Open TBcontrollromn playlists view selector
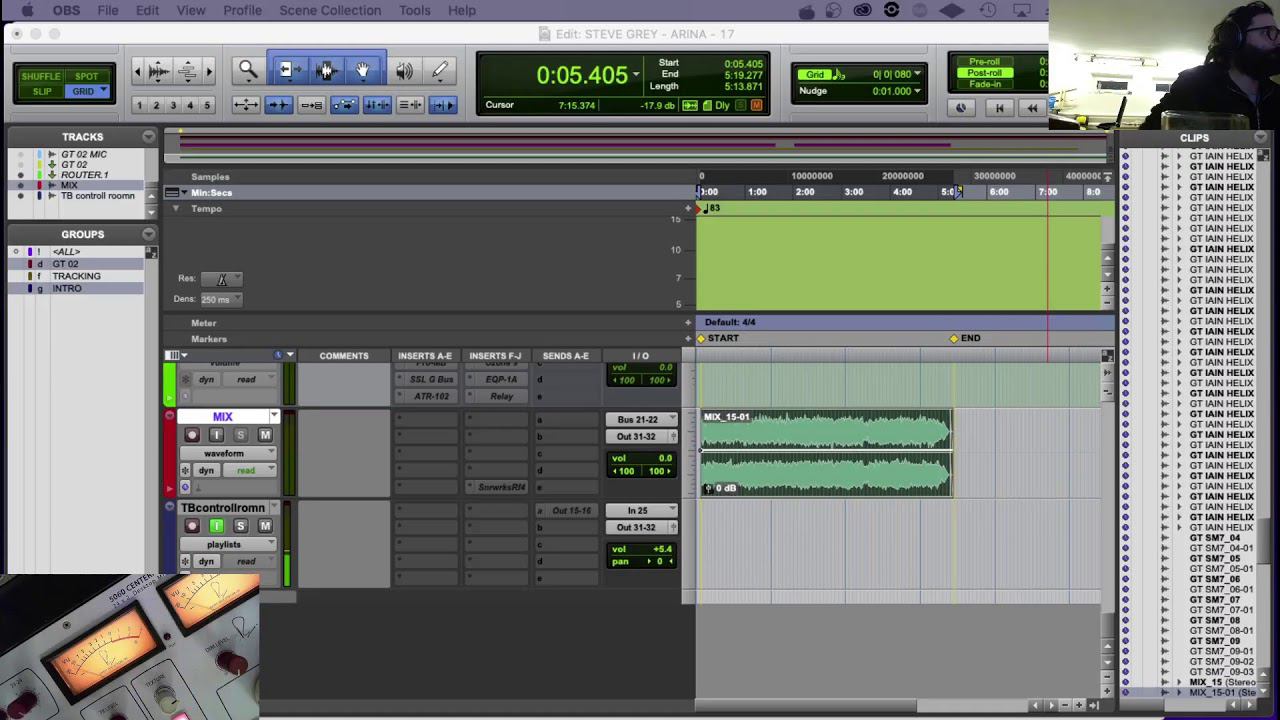This screenshot has height=720, width=1280. click(x=226, y=545)
